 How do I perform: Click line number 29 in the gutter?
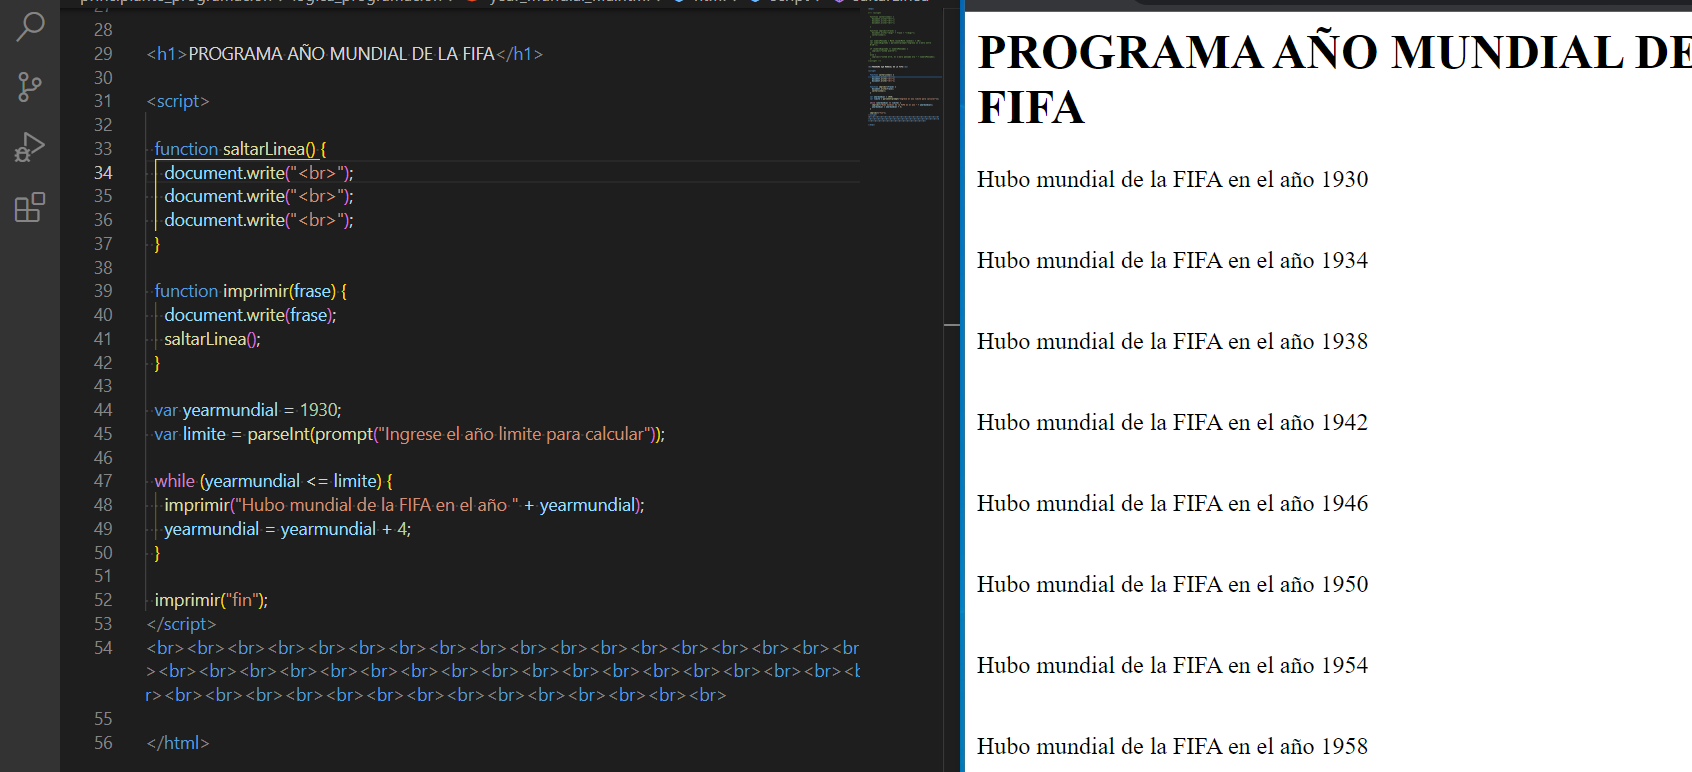[103, 54]
